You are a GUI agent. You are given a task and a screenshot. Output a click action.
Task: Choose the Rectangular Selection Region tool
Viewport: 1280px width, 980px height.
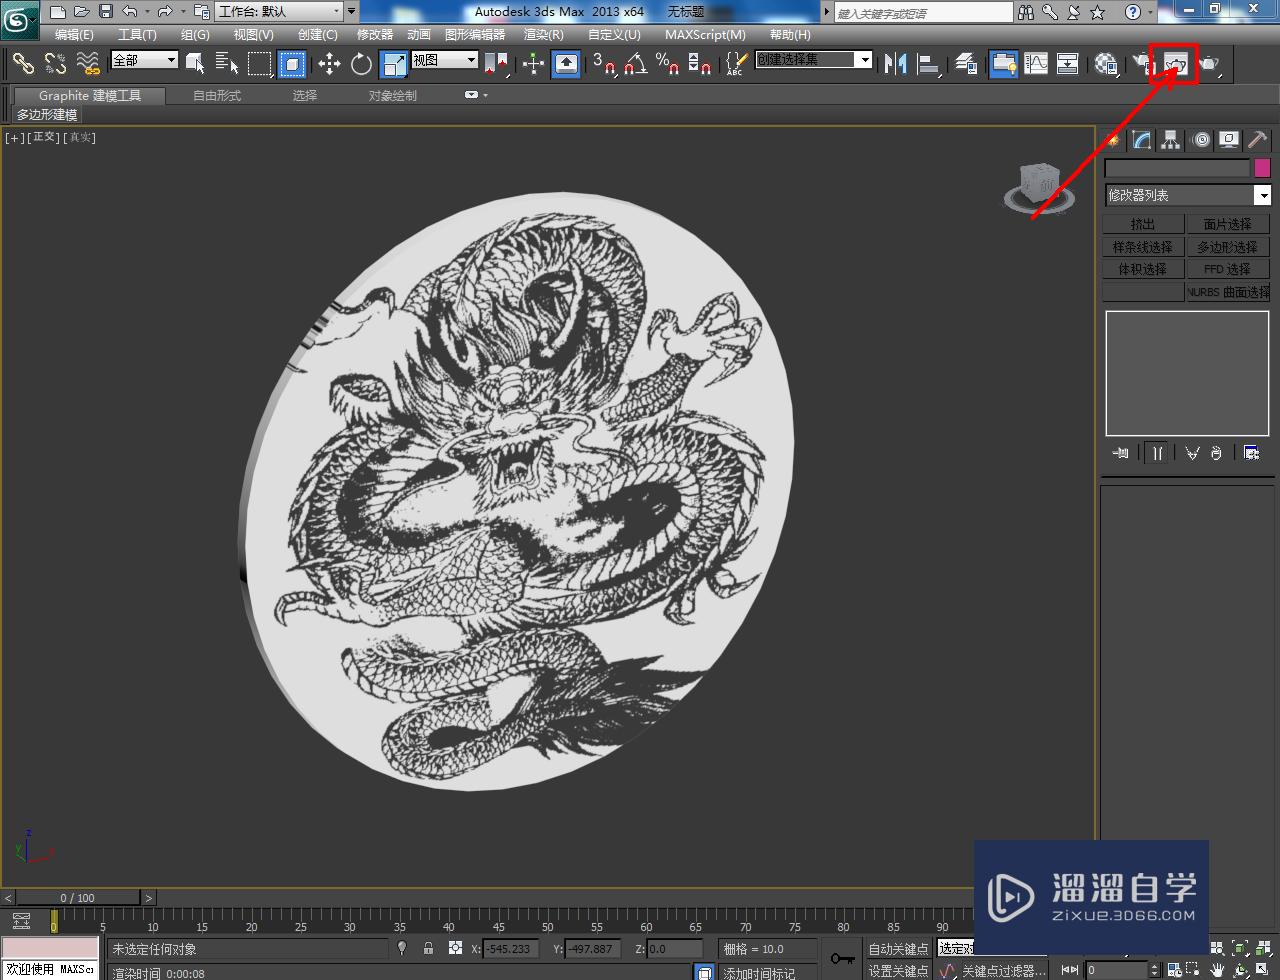(x=259, y=64)
